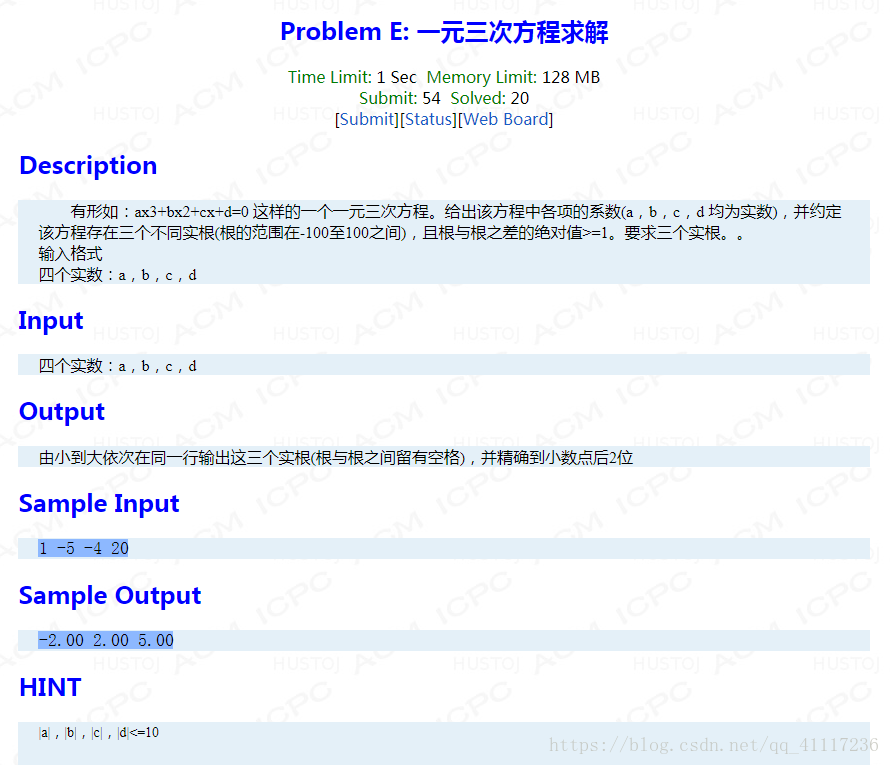Click the sample output '-2.00 2.00 5.00'
Image resolution: width=890 pixels, height=765 pixels.
click(x=106, y=640)
